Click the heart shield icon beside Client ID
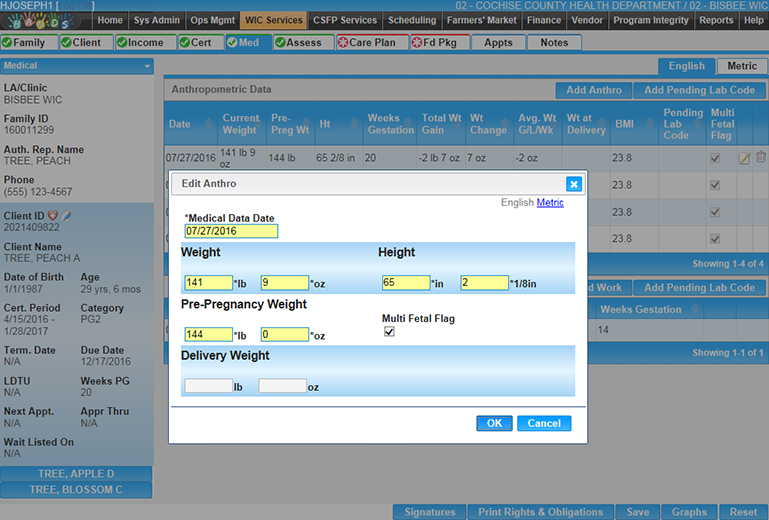This screenshot has width=769, height=520. click(52, 216)
